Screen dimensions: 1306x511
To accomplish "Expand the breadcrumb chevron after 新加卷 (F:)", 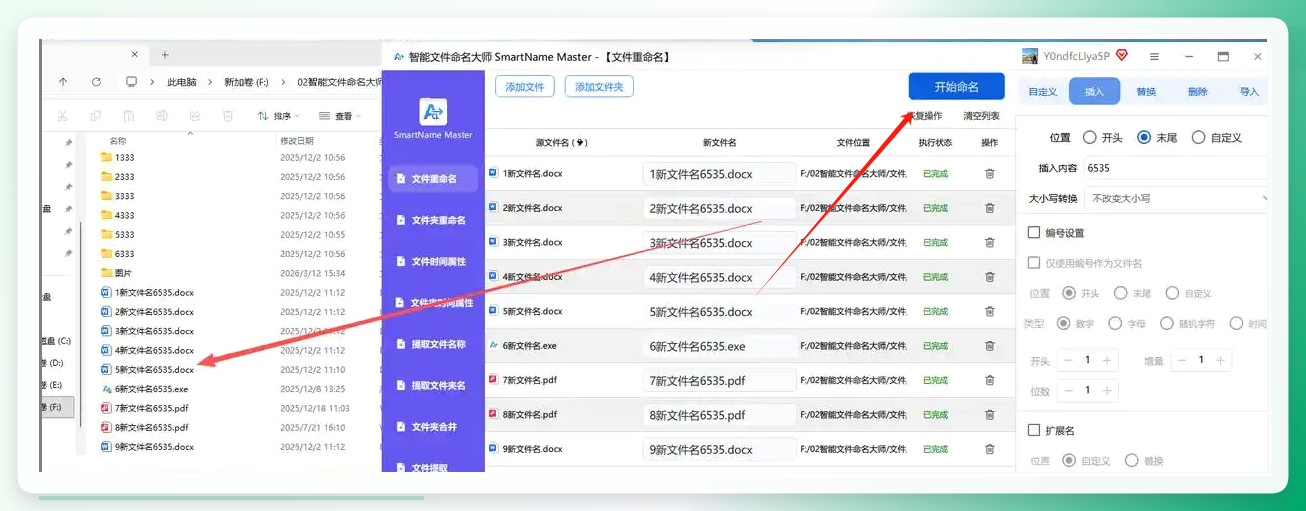I will point(285,82).
